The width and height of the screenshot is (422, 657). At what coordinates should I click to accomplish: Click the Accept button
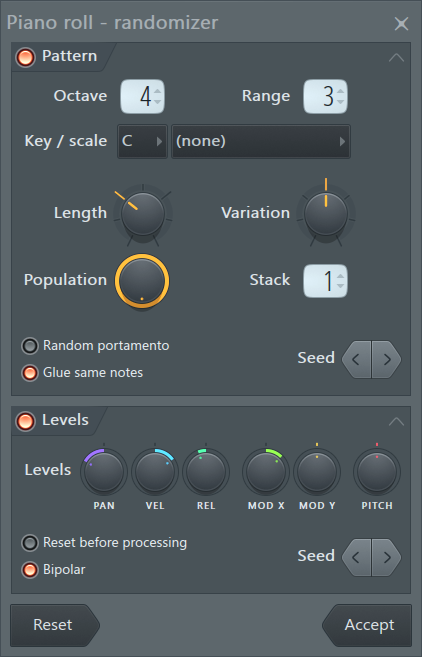pyautogui.click(x=367, y=625)
